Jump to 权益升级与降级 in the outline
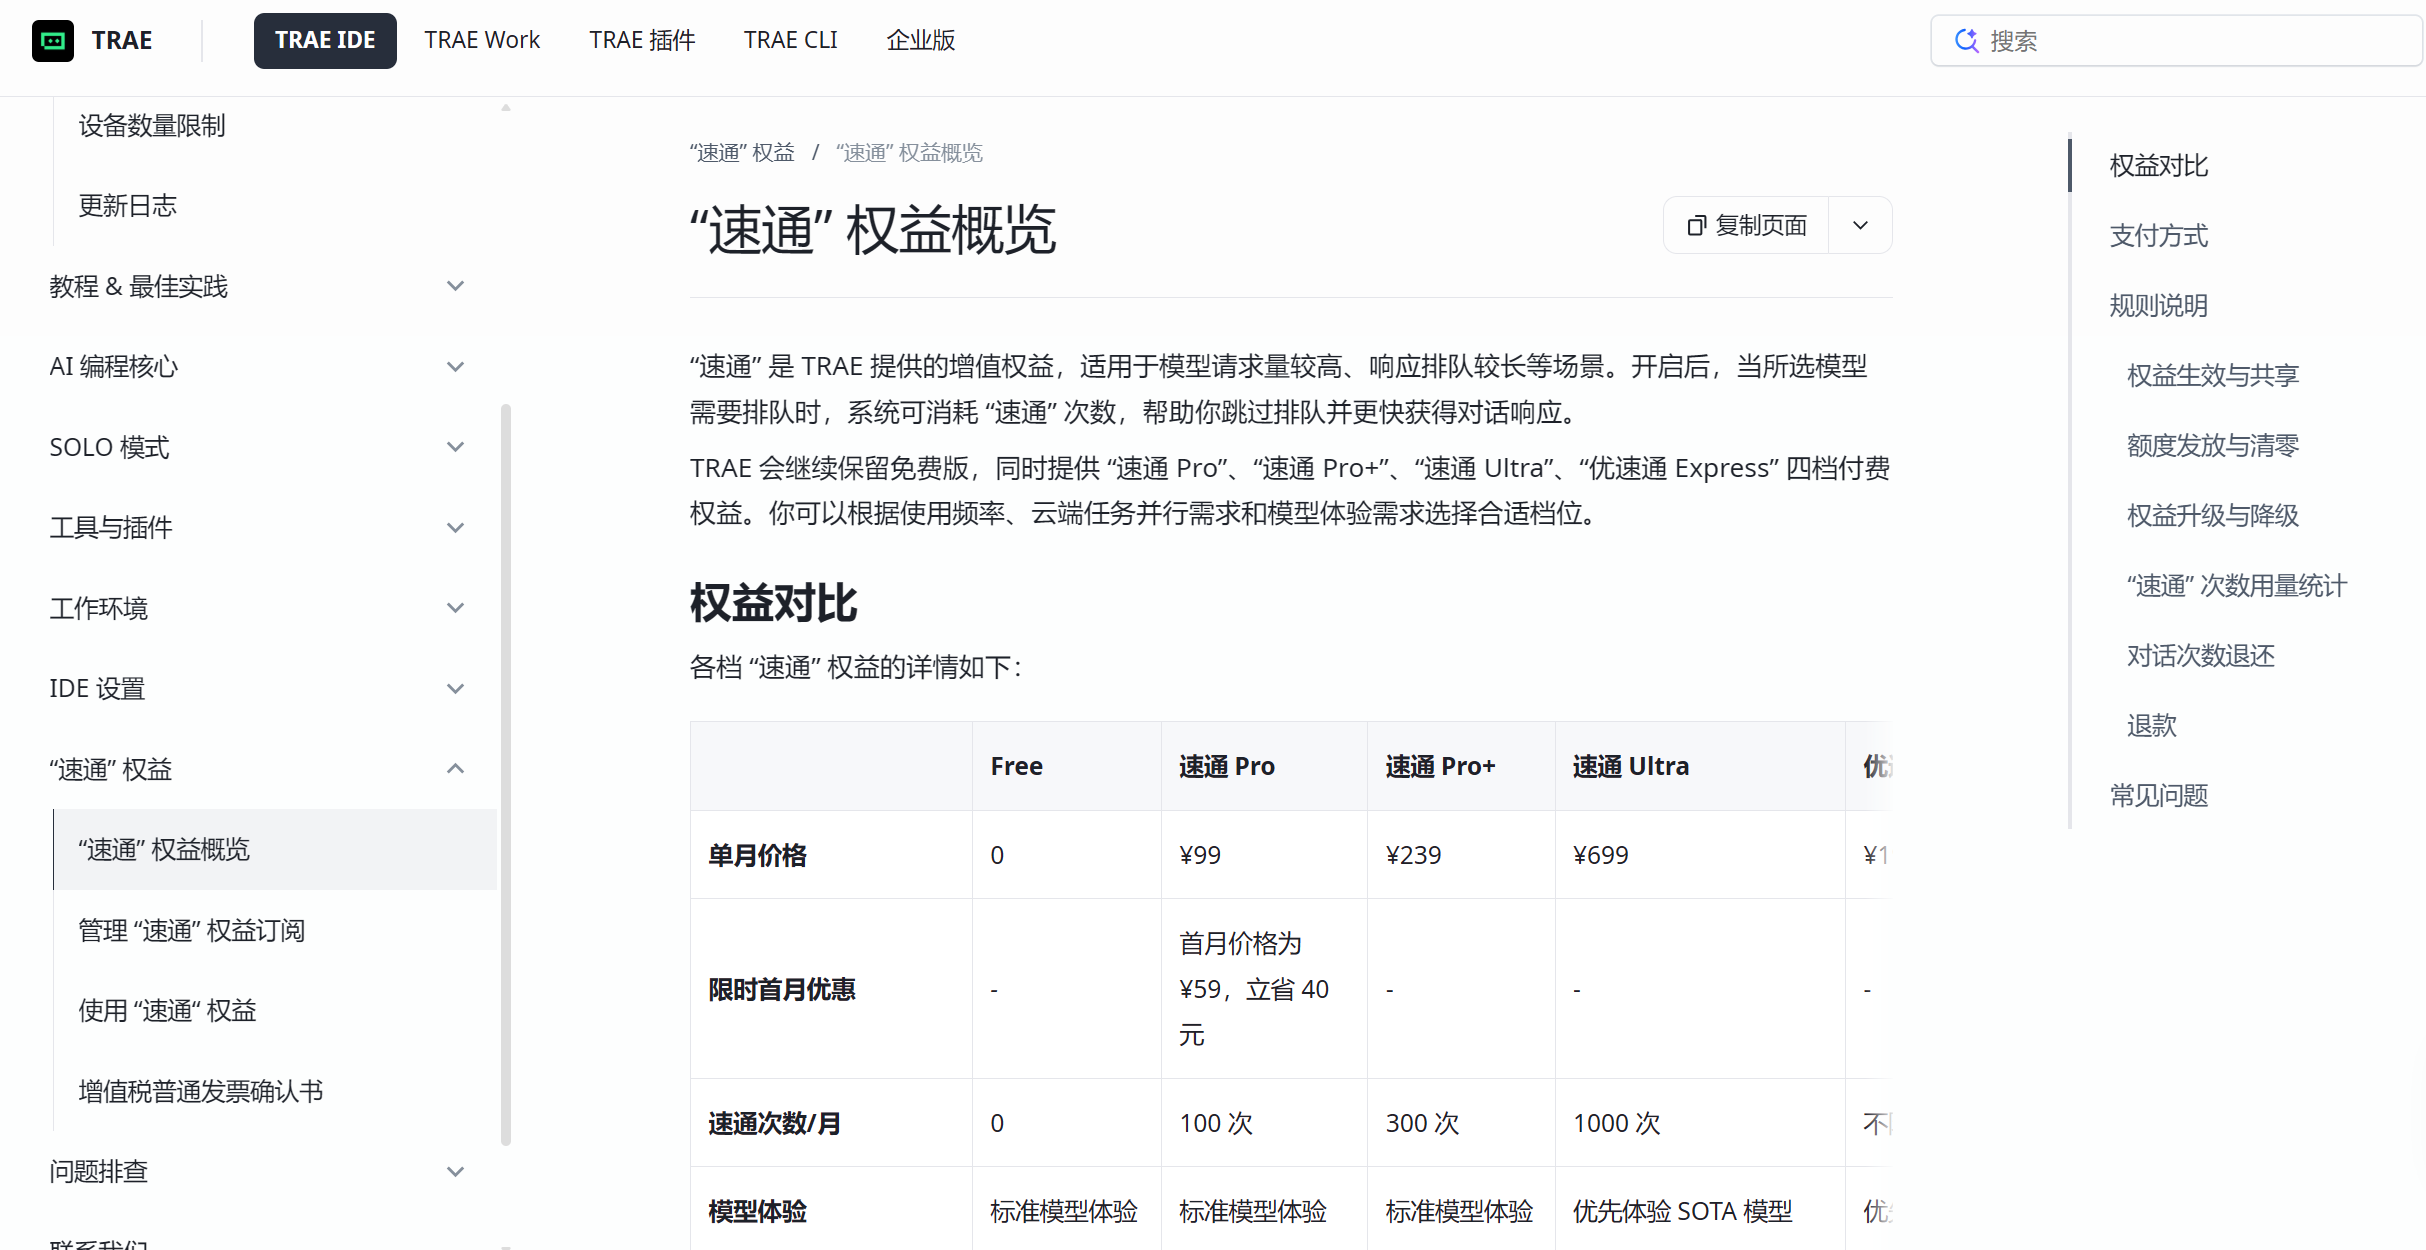Screen dimensions: 2426x1250 pos(2213,516)
